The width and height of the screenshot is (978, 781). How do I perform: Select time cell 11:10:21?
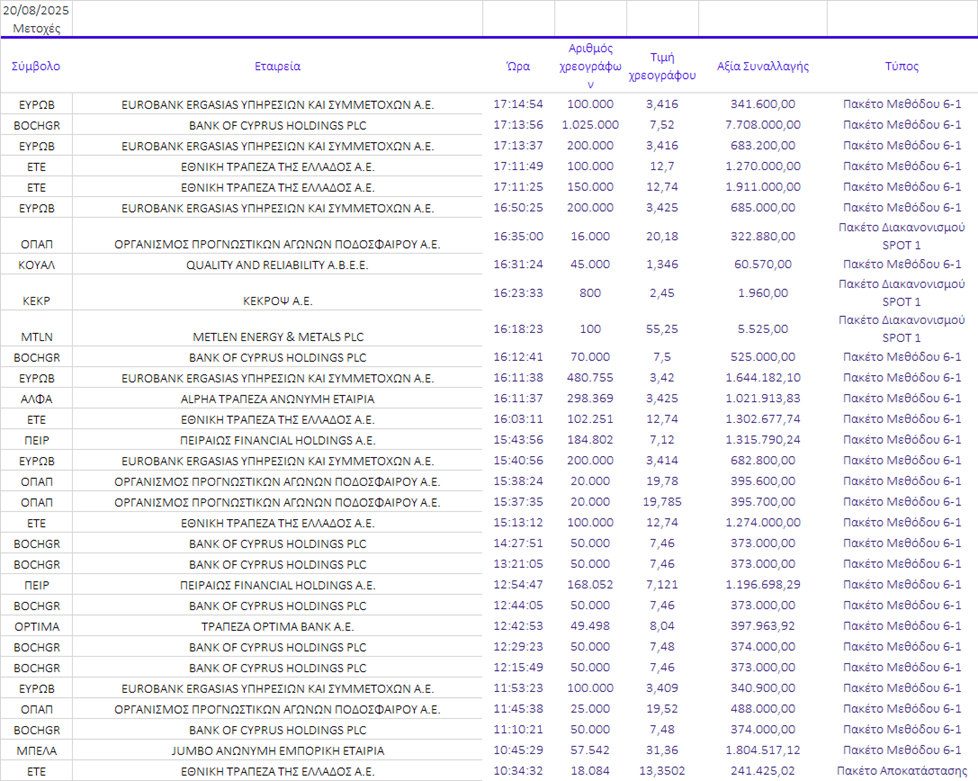coord(518,729)
